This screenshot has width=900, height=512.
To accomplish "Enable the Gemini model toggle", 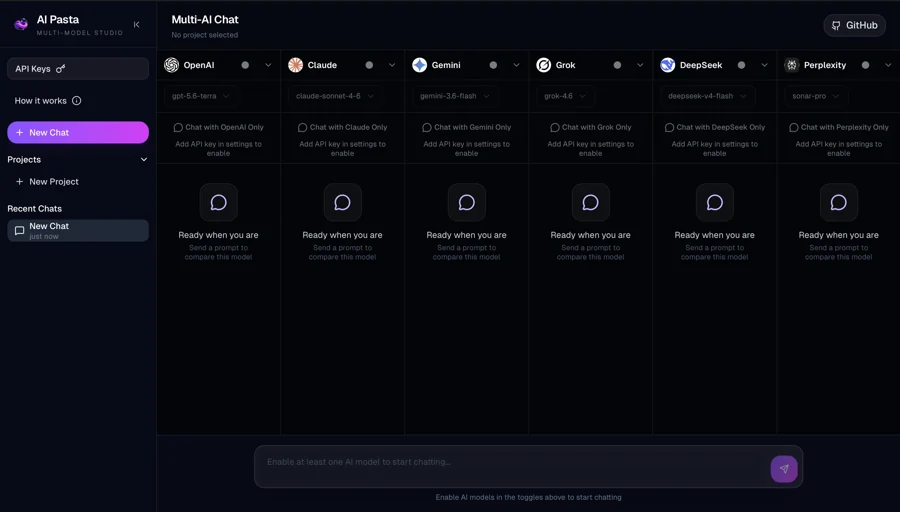I will (493, 65).
